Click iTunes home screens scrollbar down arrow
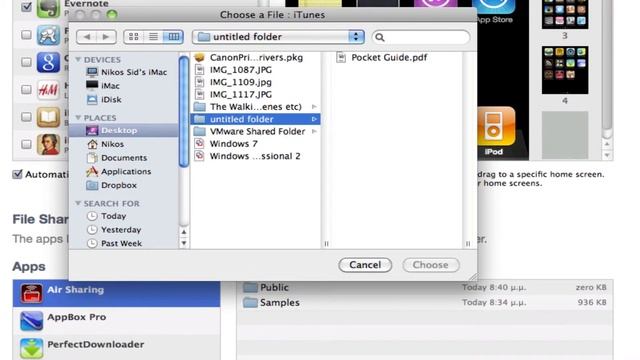 [607, 155]
